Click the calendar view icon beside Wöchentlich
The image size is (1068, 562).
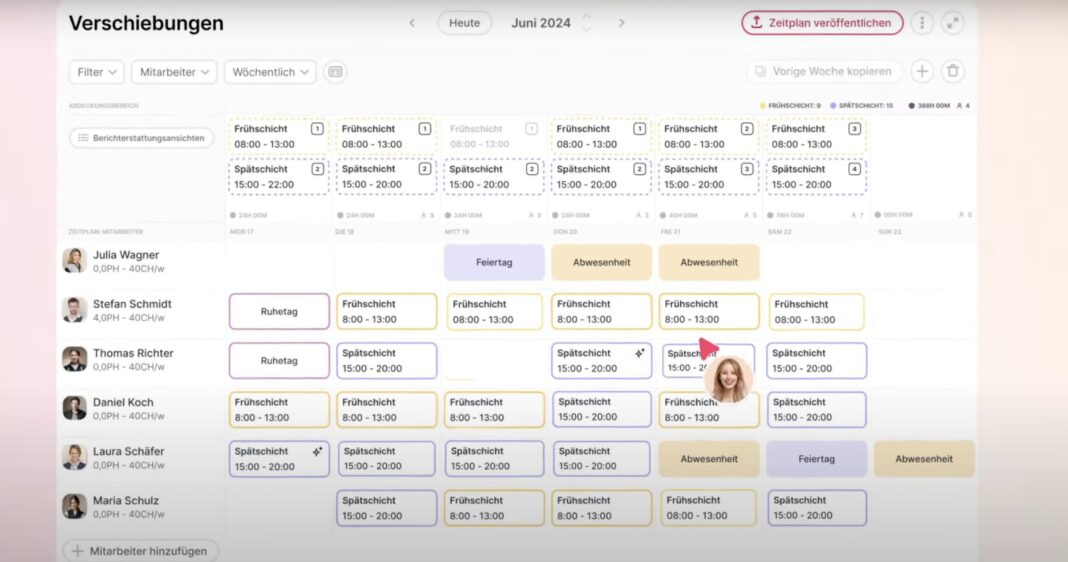click(335, 72)
